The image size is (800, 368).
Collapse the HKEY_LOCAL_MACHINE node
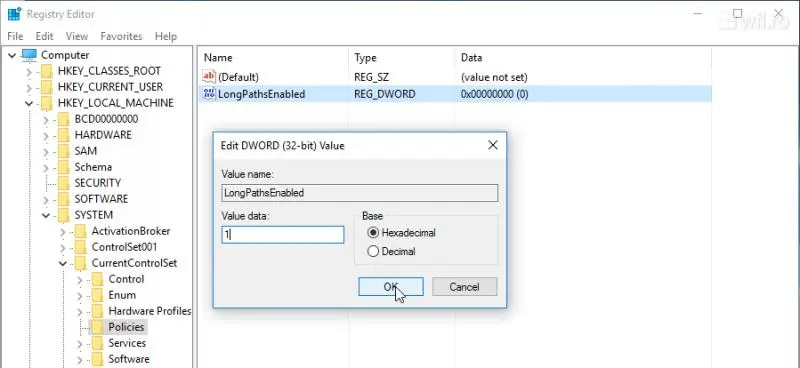(29, 104)
